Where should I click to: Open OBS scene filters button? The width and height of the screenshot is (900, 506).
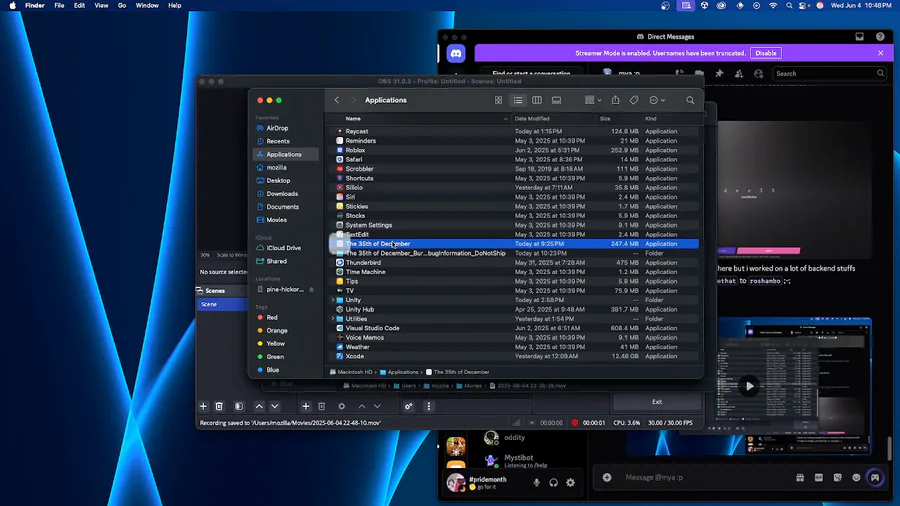[x=239, y=406]
